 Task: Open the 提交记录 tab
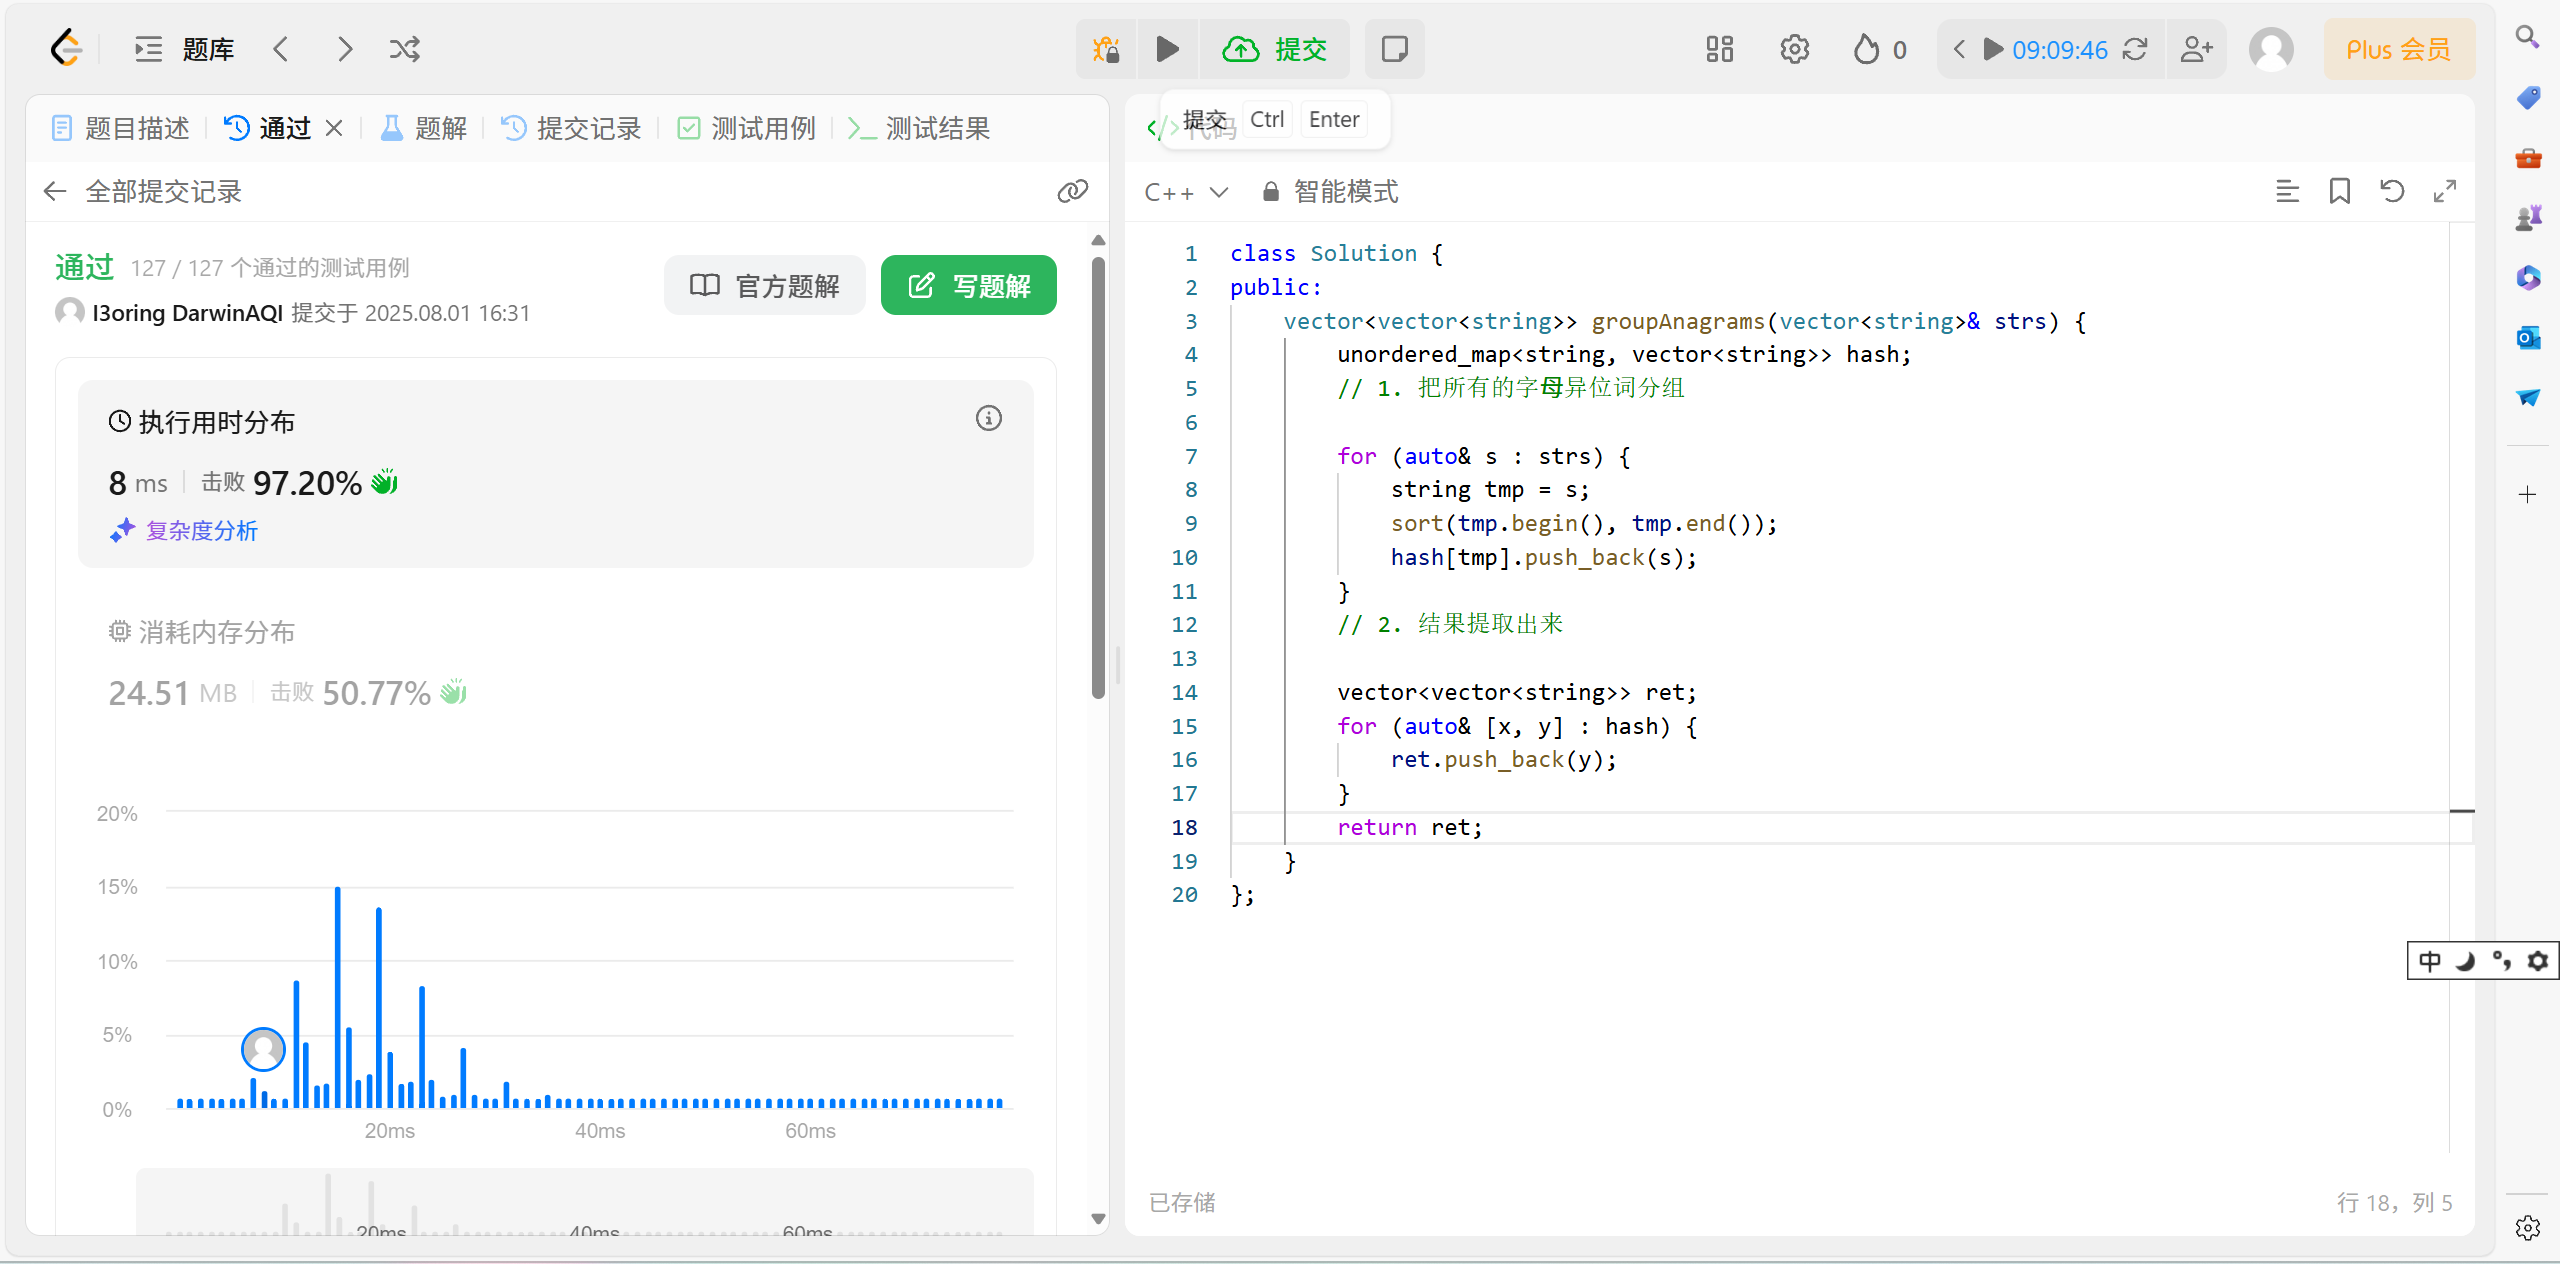(571, 128)
